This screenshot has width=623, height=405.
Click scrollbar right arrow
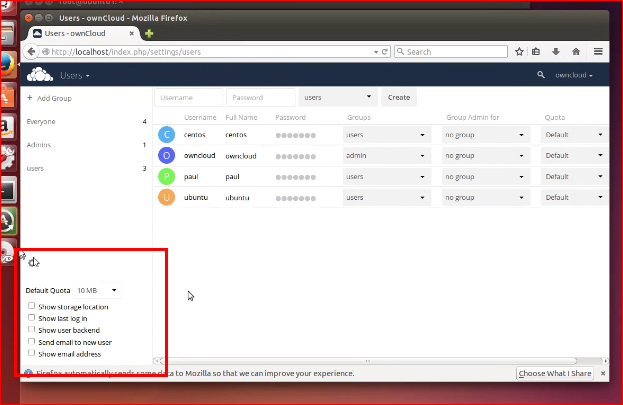point(605,361)
